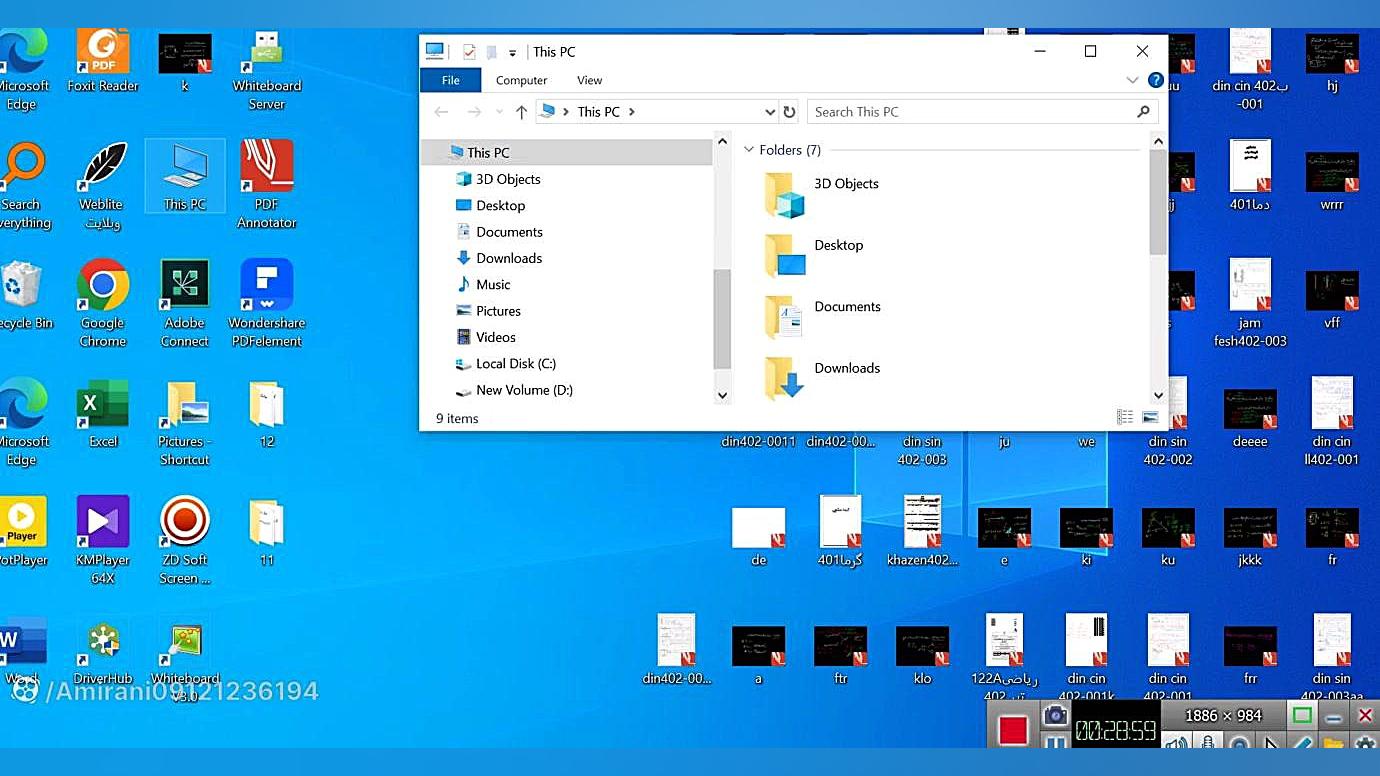
Task: Open the Computer ribbon tab
Action: [522, 80]
